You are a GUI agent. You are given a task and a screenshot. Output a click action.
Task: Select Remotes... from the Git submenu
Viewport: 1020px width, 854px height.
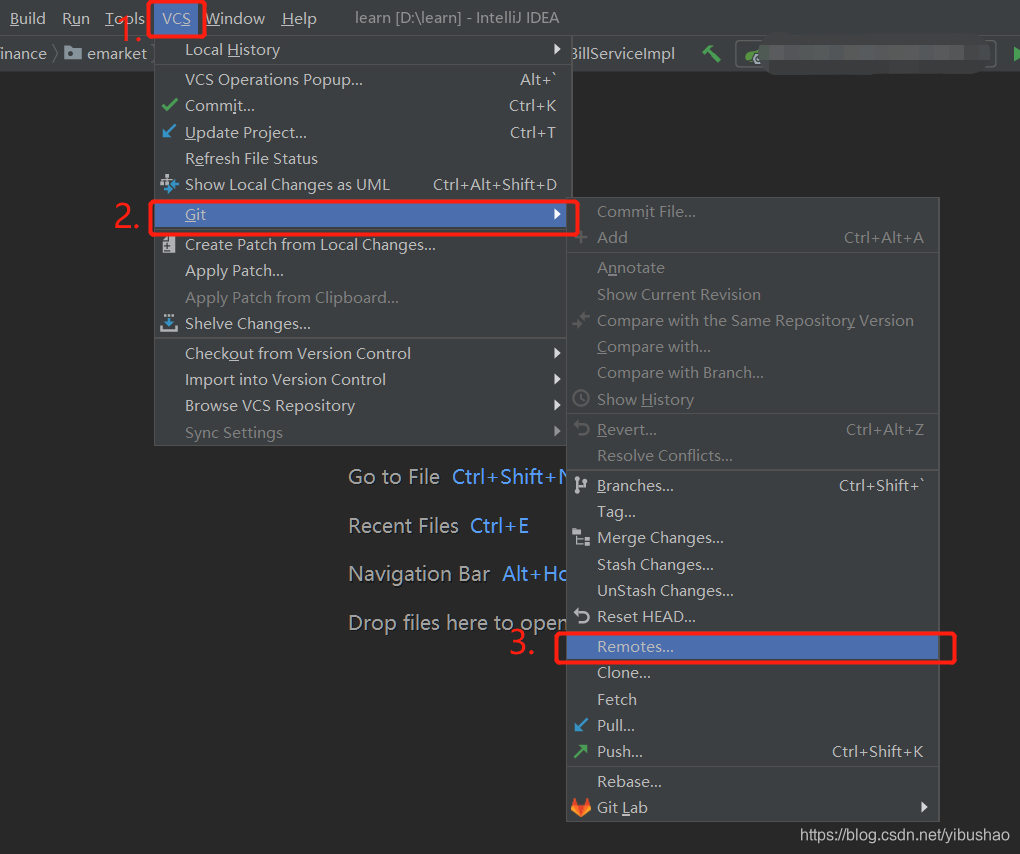(753, 647)
